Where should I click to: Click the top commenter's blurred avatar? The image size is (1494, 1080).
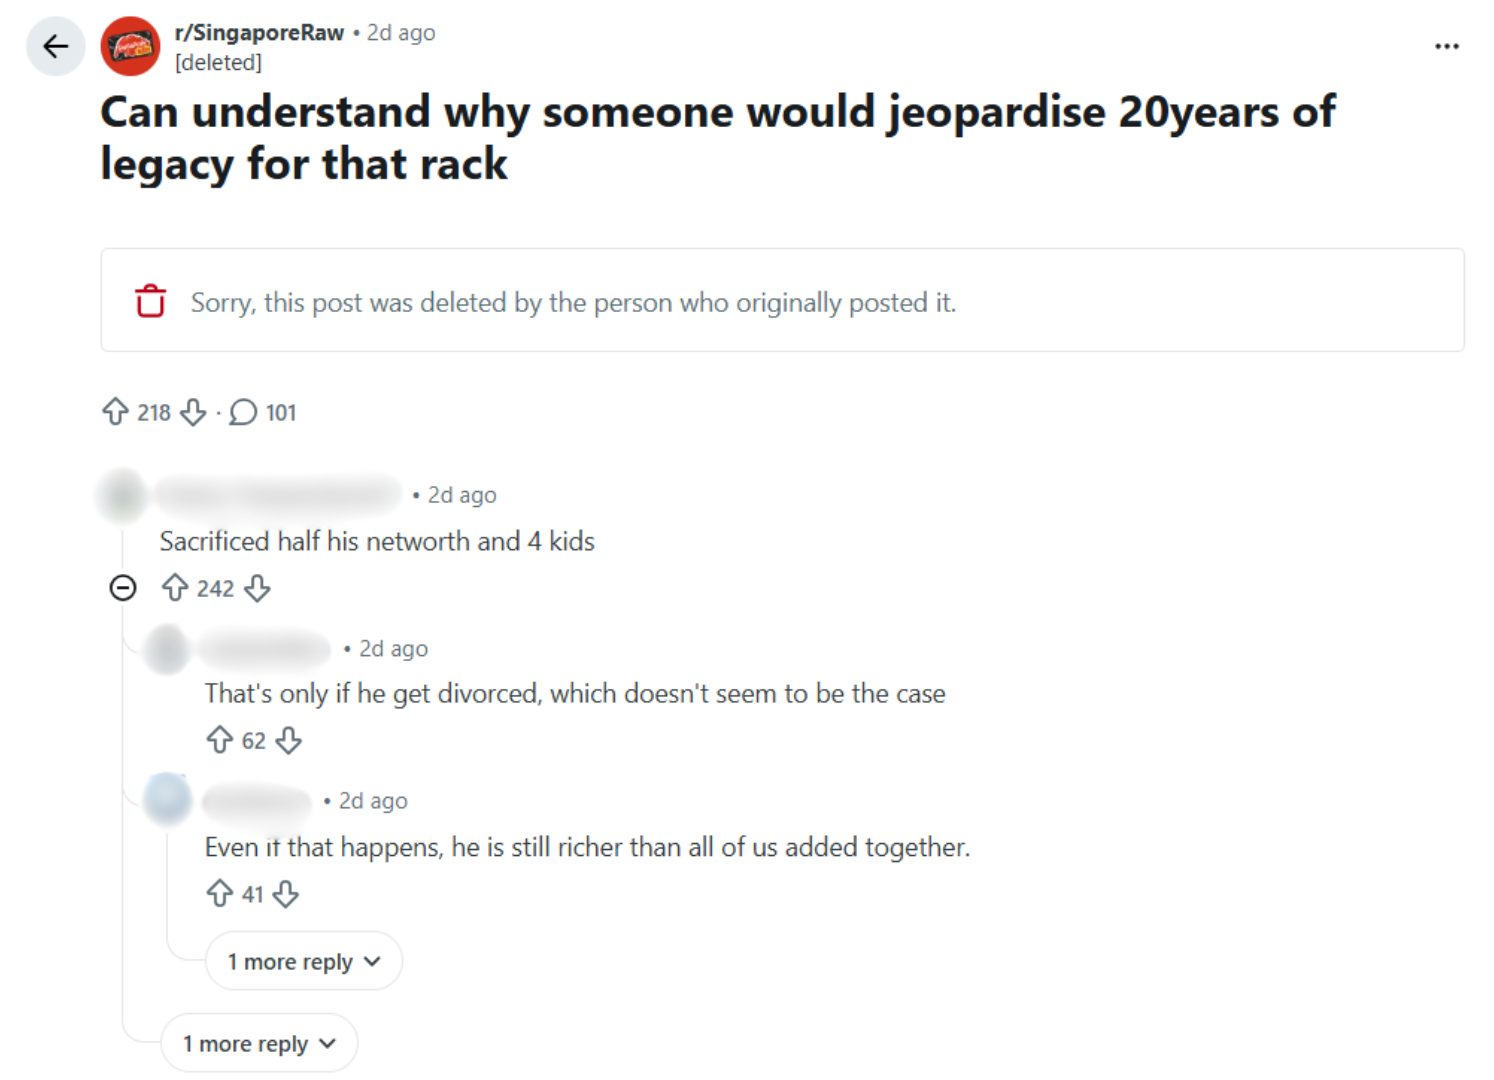pos(123,494)
